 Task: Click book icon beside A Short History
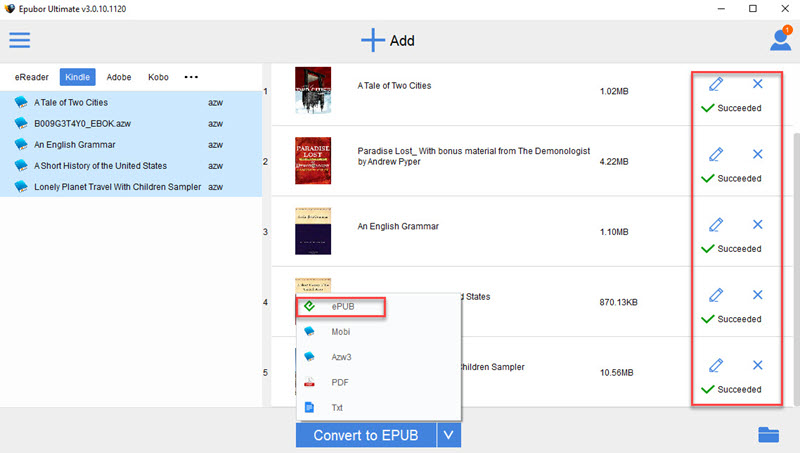click(21, 165)
